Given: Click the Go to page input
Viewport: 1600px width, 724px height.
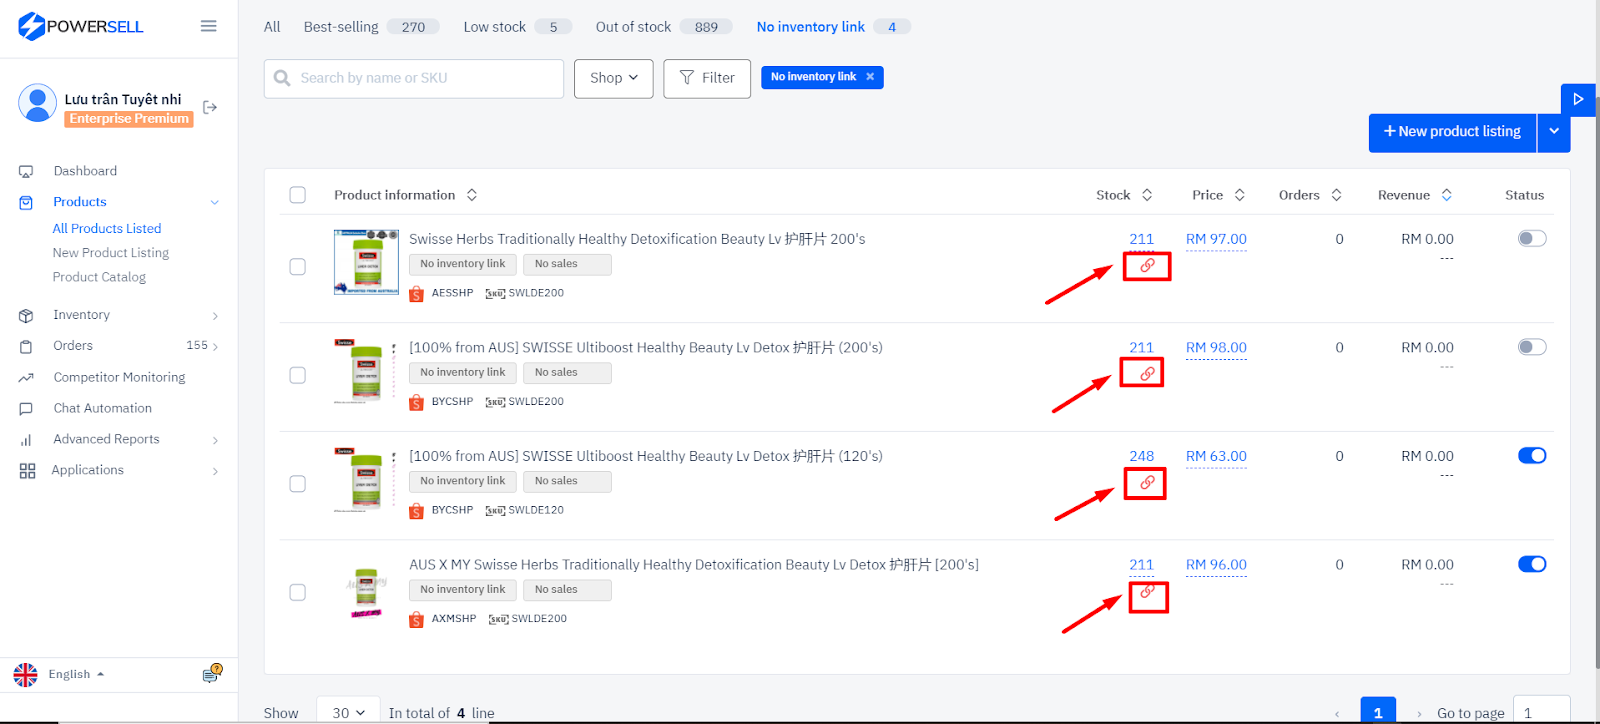Looking at the screenshot, I should pos(1541,711).
